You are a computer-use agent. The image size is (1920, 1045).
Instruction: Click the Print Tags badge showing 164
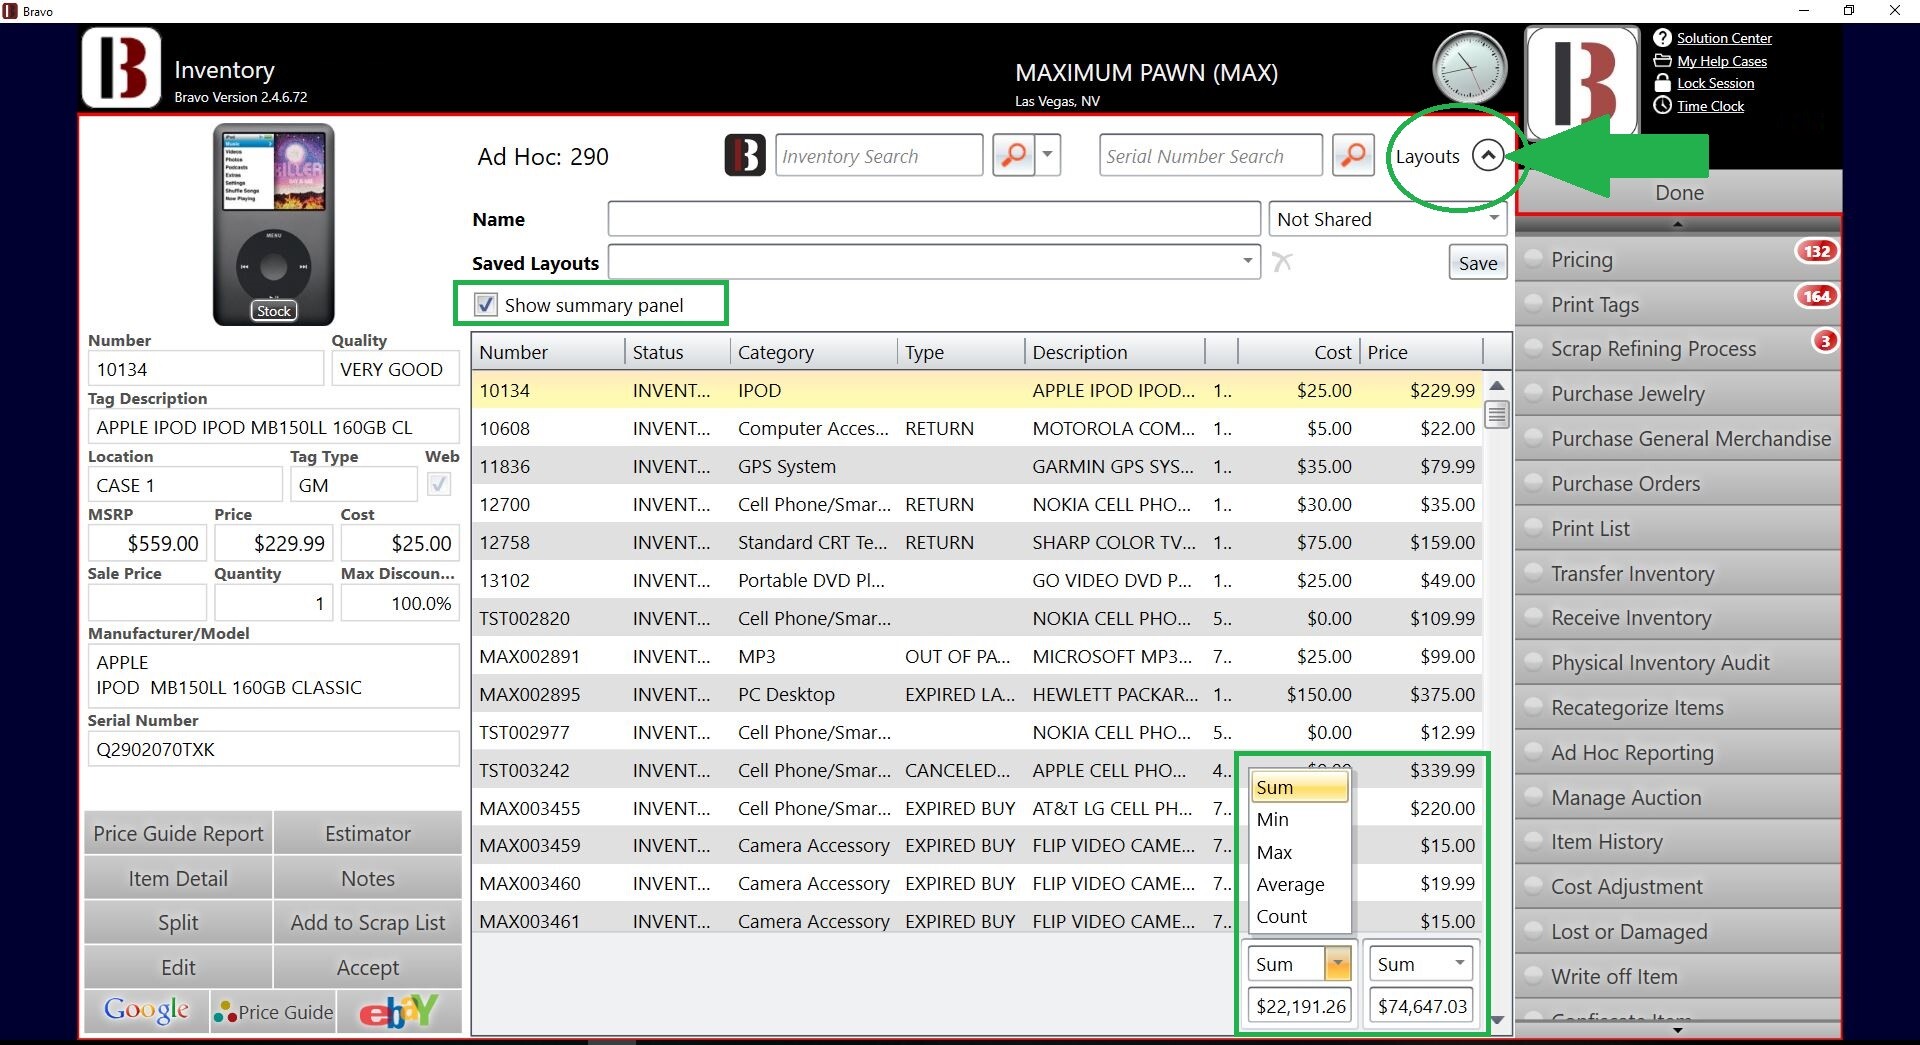tap(1817, 296)
